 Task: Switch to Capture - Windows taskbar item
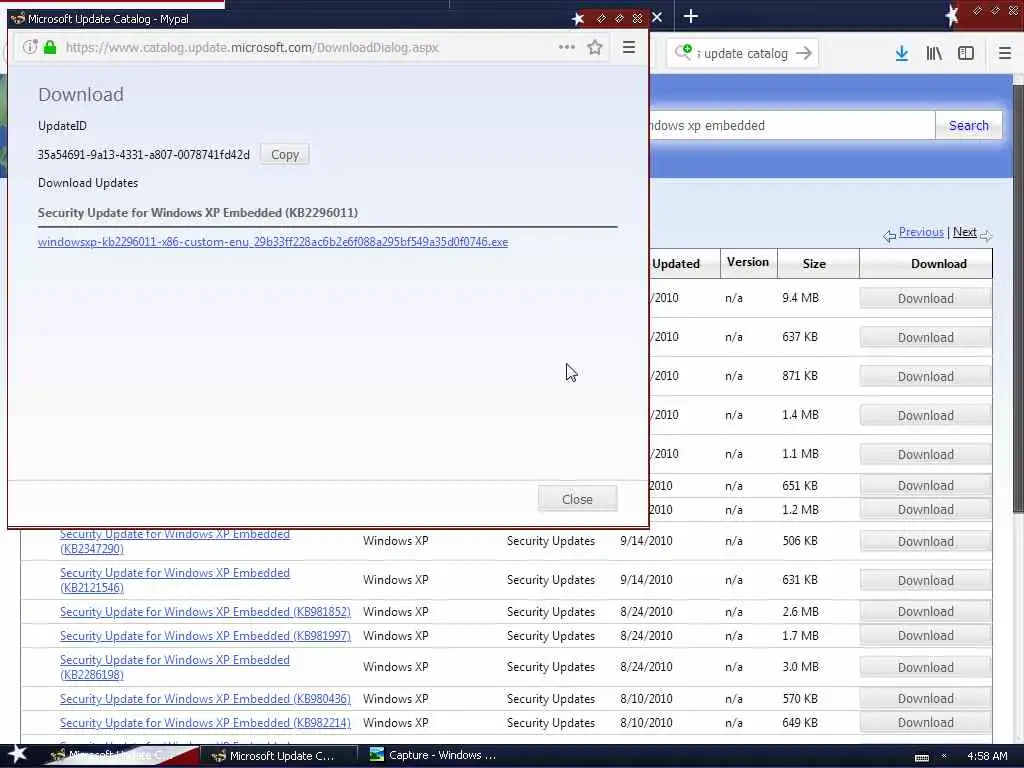pos(434,755)
